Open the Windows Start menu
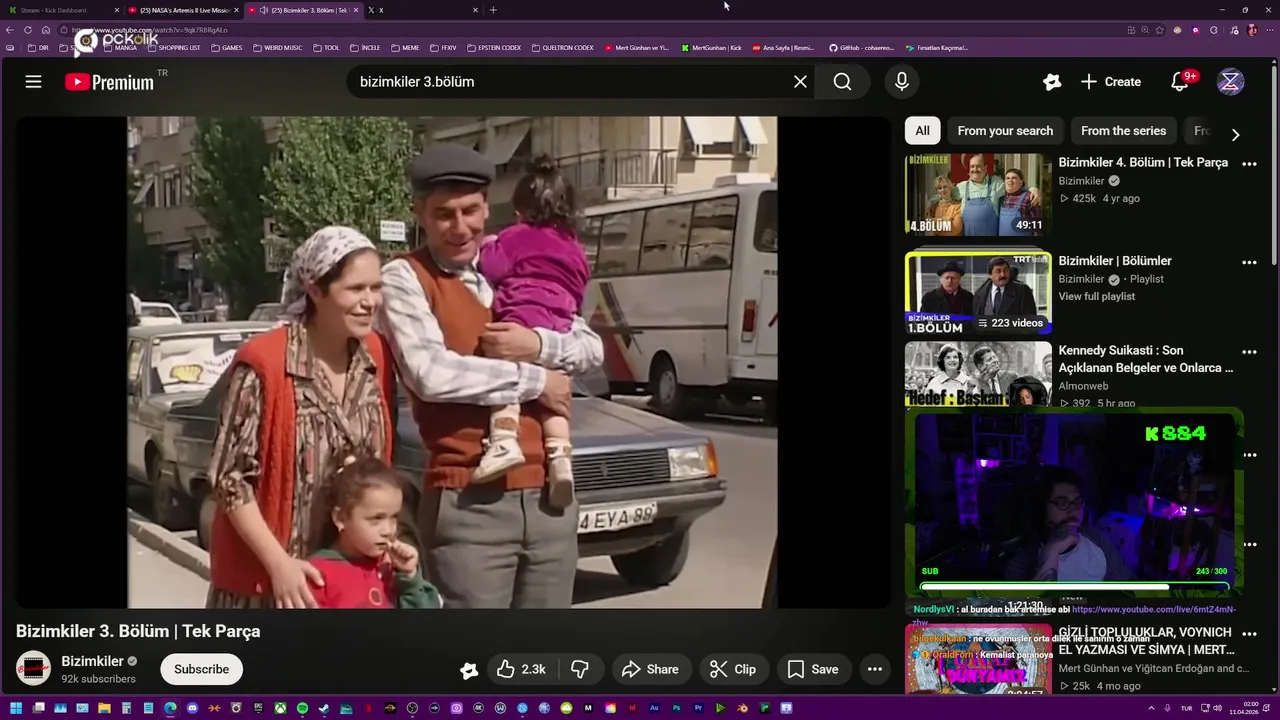The width and height of the screenshot is (1280, 720). (x=16, y=709)
